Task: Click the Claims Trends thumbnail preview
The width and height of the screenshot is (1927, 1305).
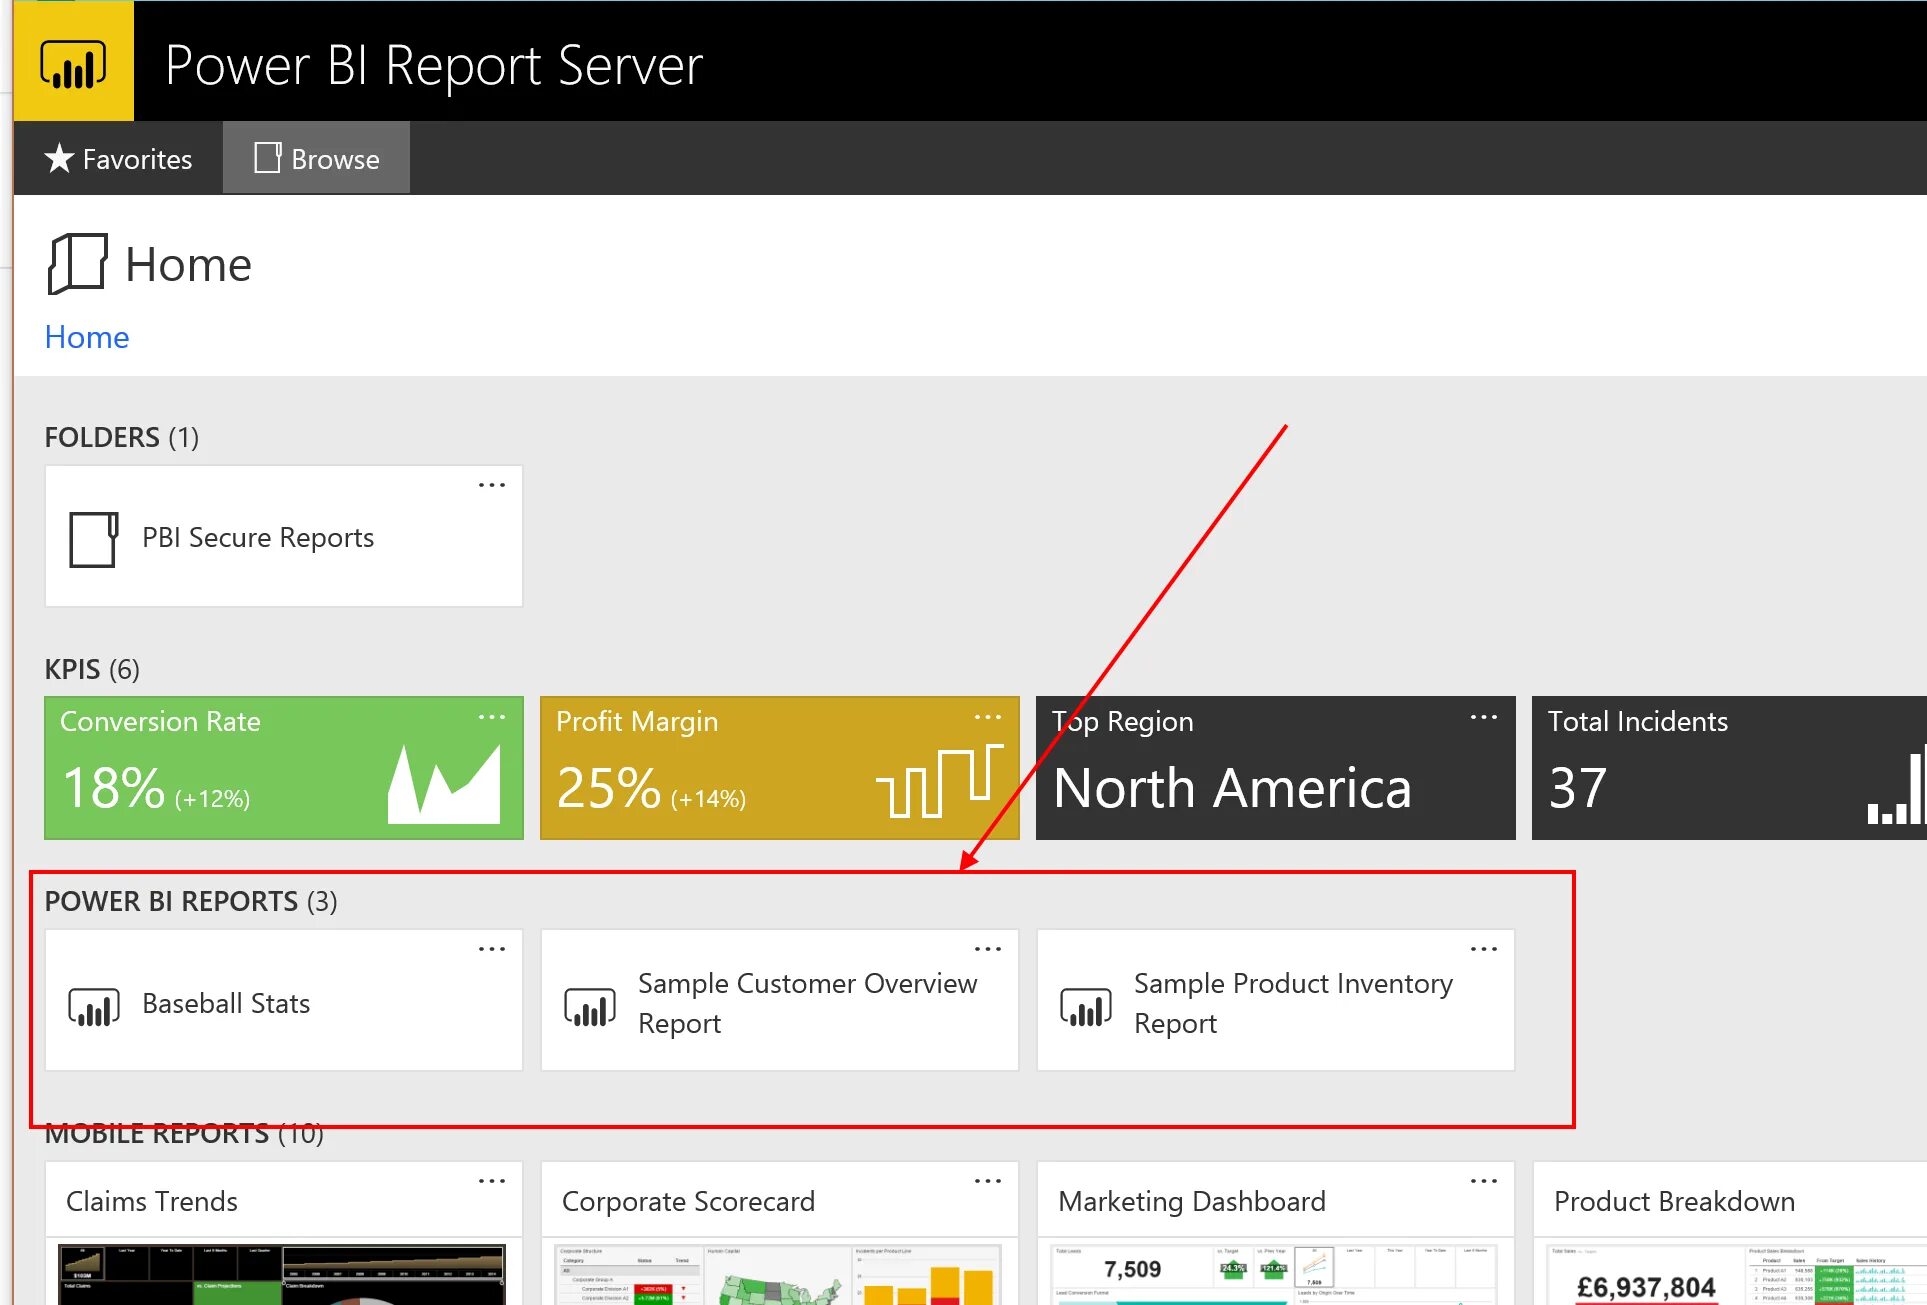Action: click(x=282, y=1274)
